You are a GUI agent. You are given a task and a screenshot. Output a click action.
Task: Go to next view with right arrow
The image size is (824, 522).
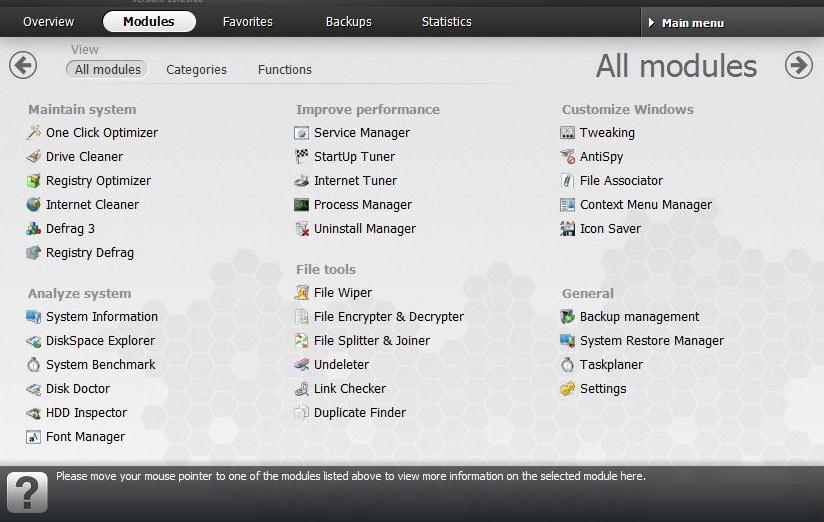pyautogui.click(x=798, y=65)
